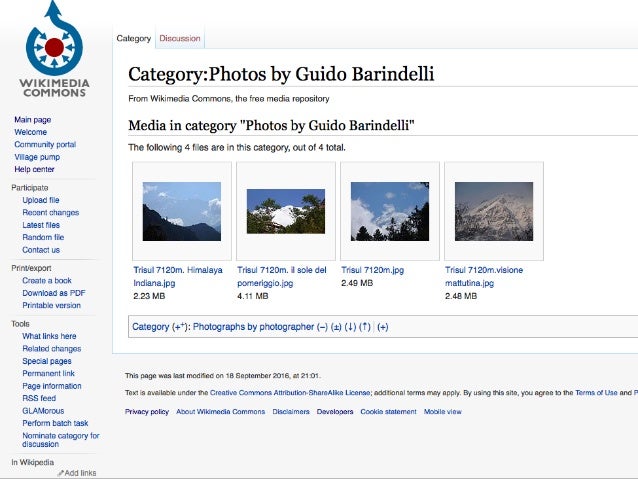
Task: Launch the GLAMorous tool link
Action: 43,411
